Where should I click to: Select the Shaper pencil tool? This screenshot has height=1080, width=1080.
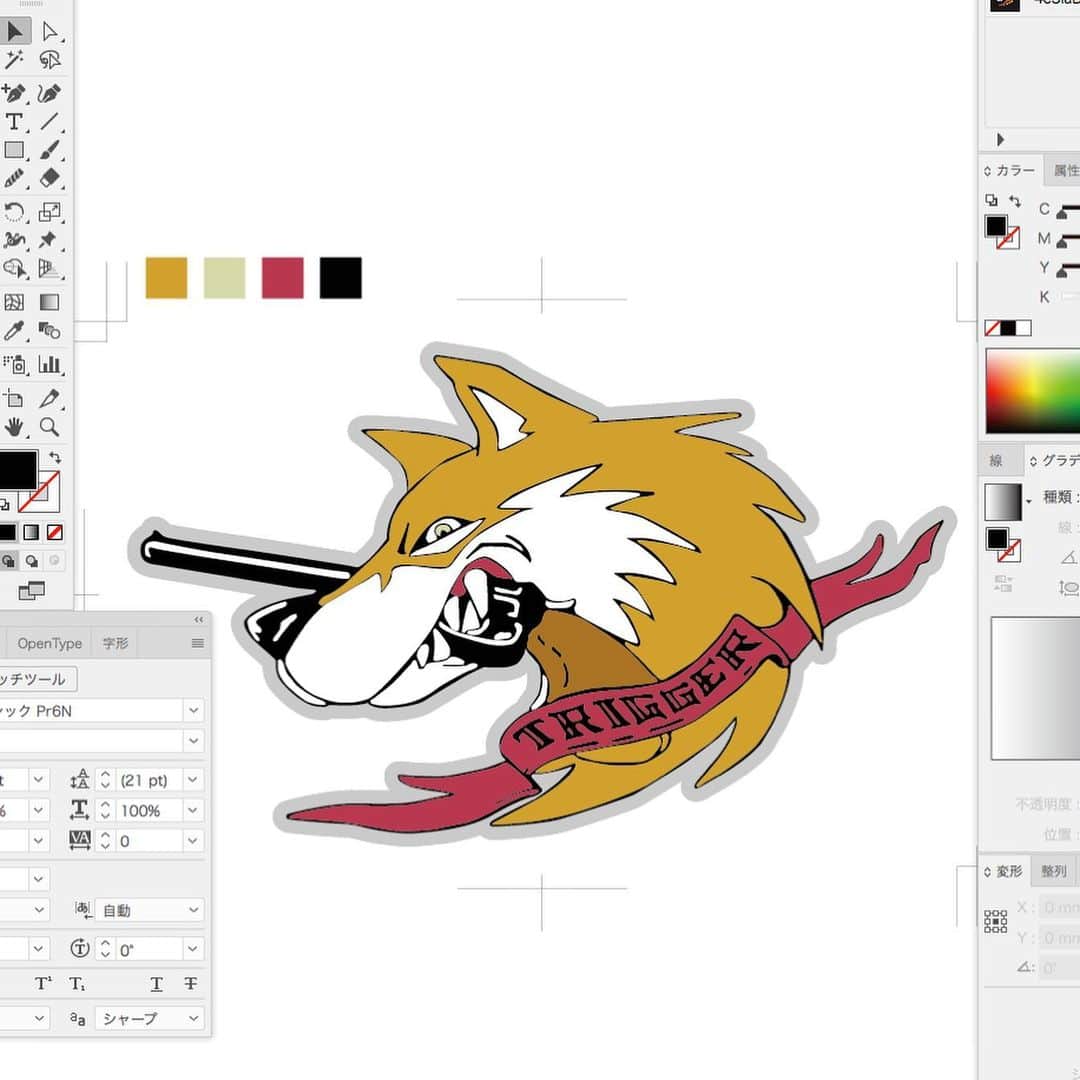pos(14,178)
